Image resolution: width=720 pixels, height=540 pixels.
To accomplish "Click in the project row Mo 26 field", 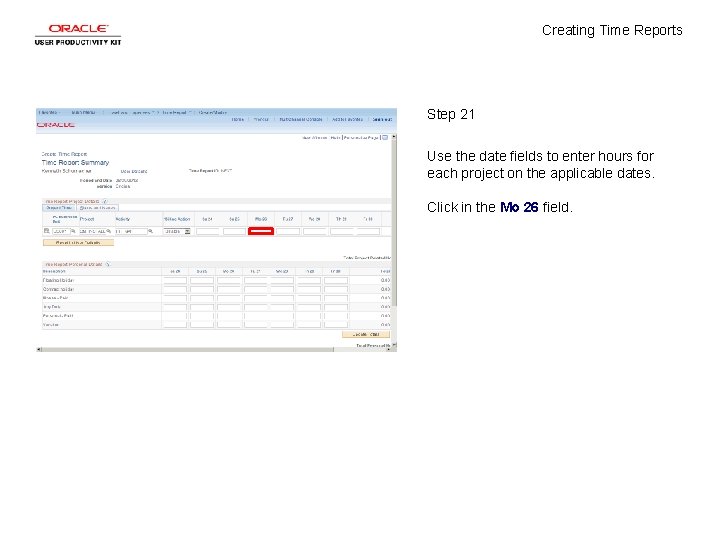I will click(261, 231).
